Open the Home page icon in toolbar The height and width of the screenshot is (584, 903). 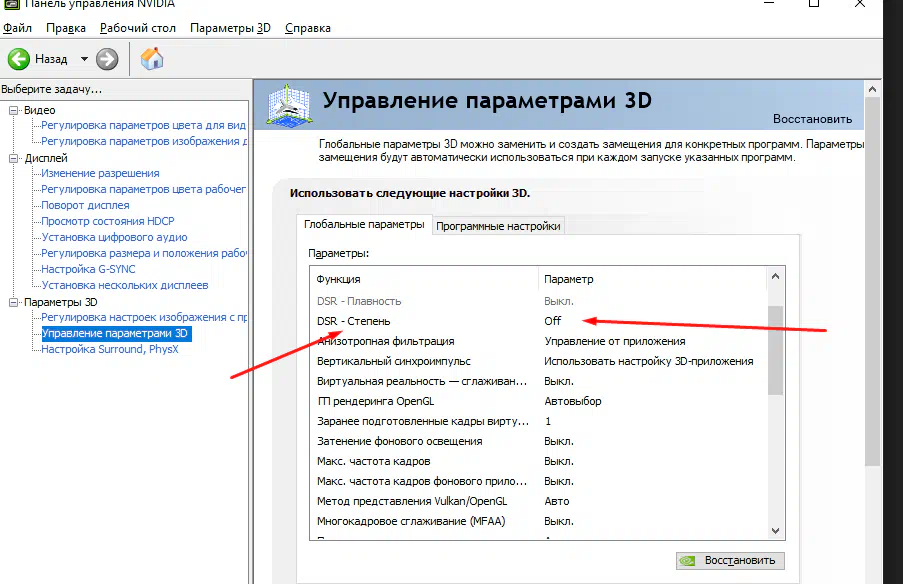click(152, 59)
